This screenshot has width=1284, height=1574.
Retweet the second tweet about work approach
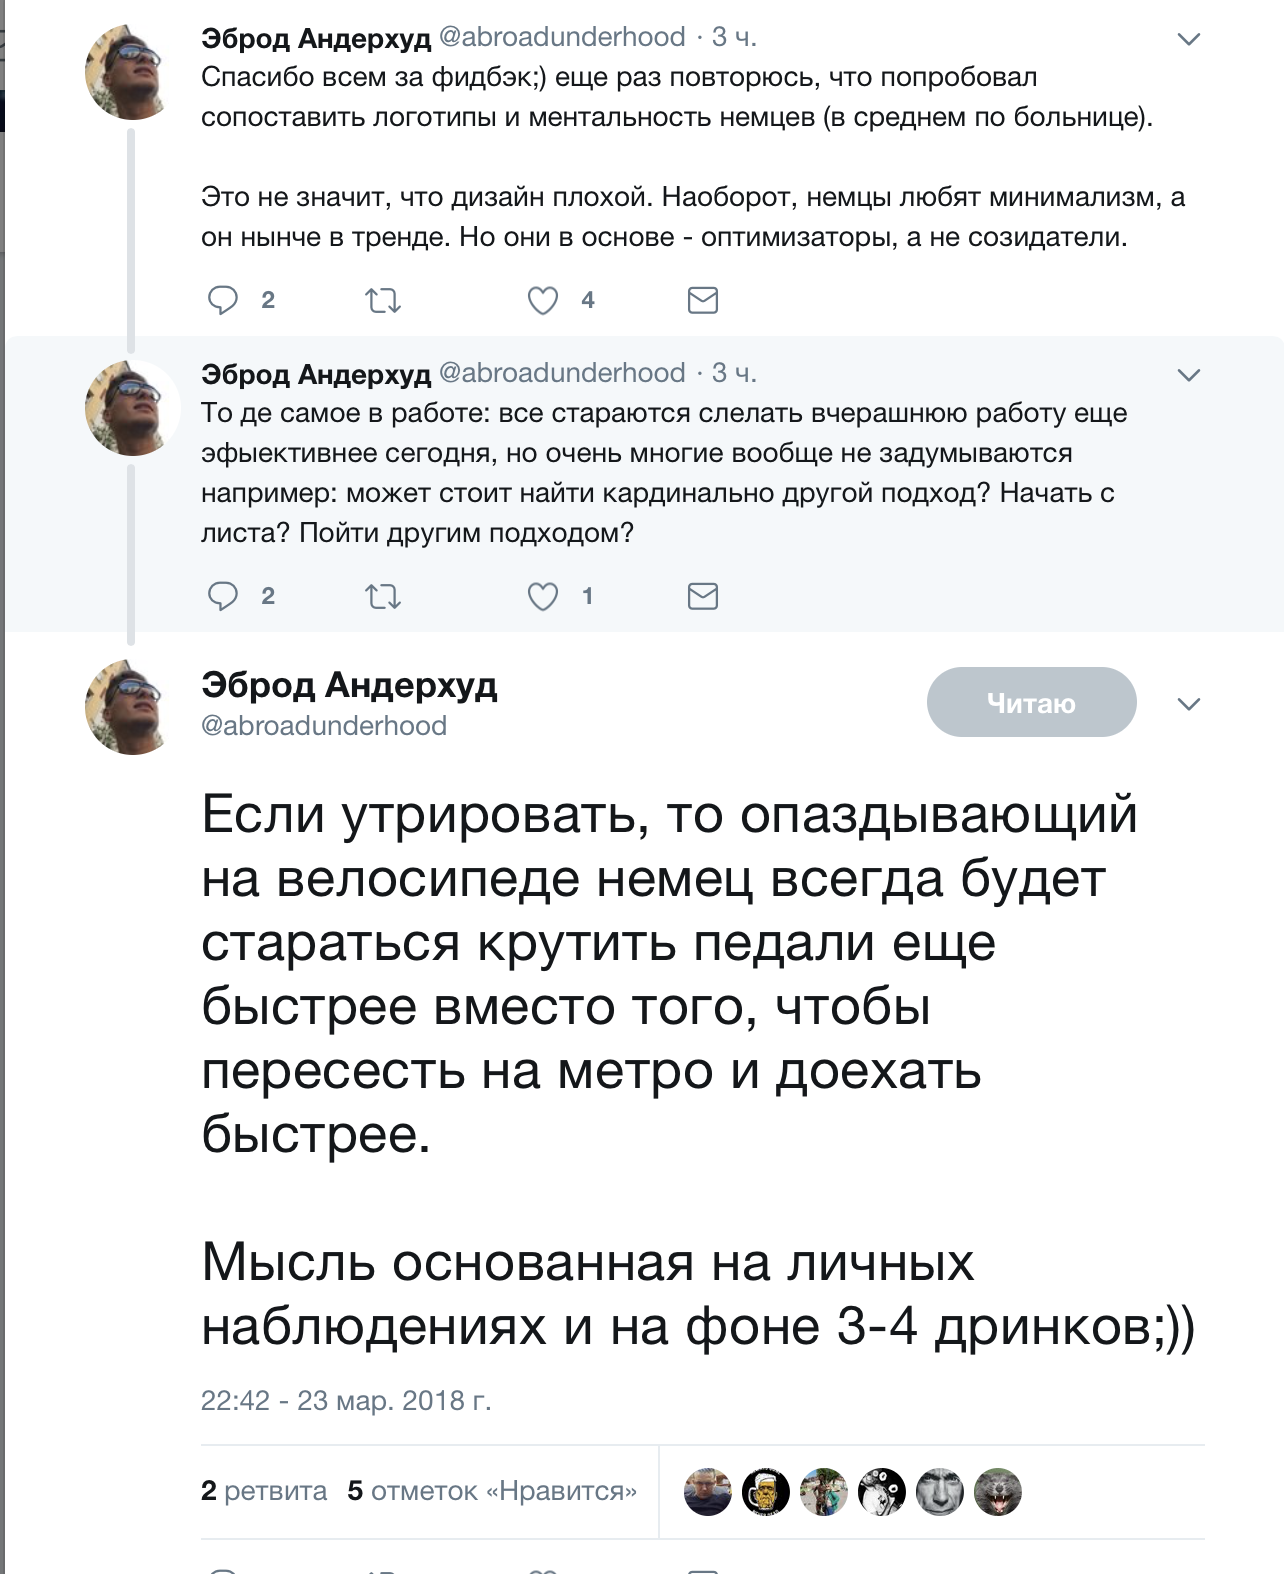click(383, 597)
